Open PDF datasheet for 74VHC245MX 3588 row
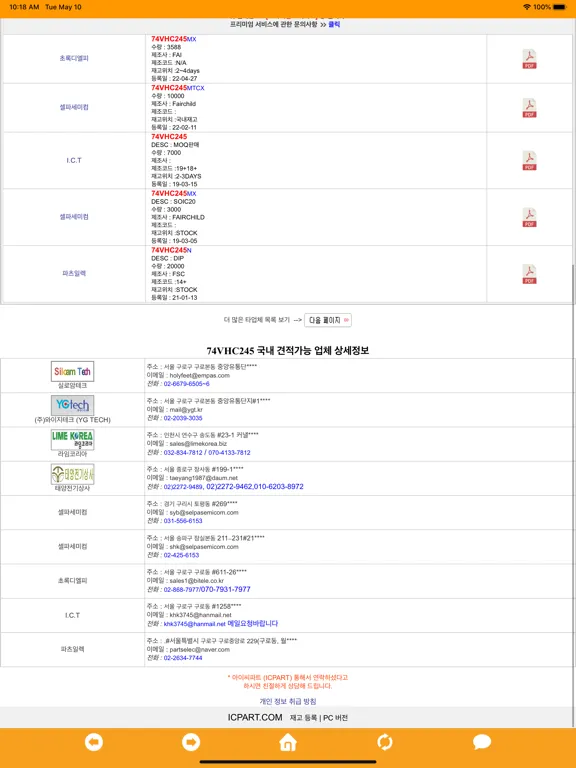Screen dimensions: 576x768 (x=529, y=59)
